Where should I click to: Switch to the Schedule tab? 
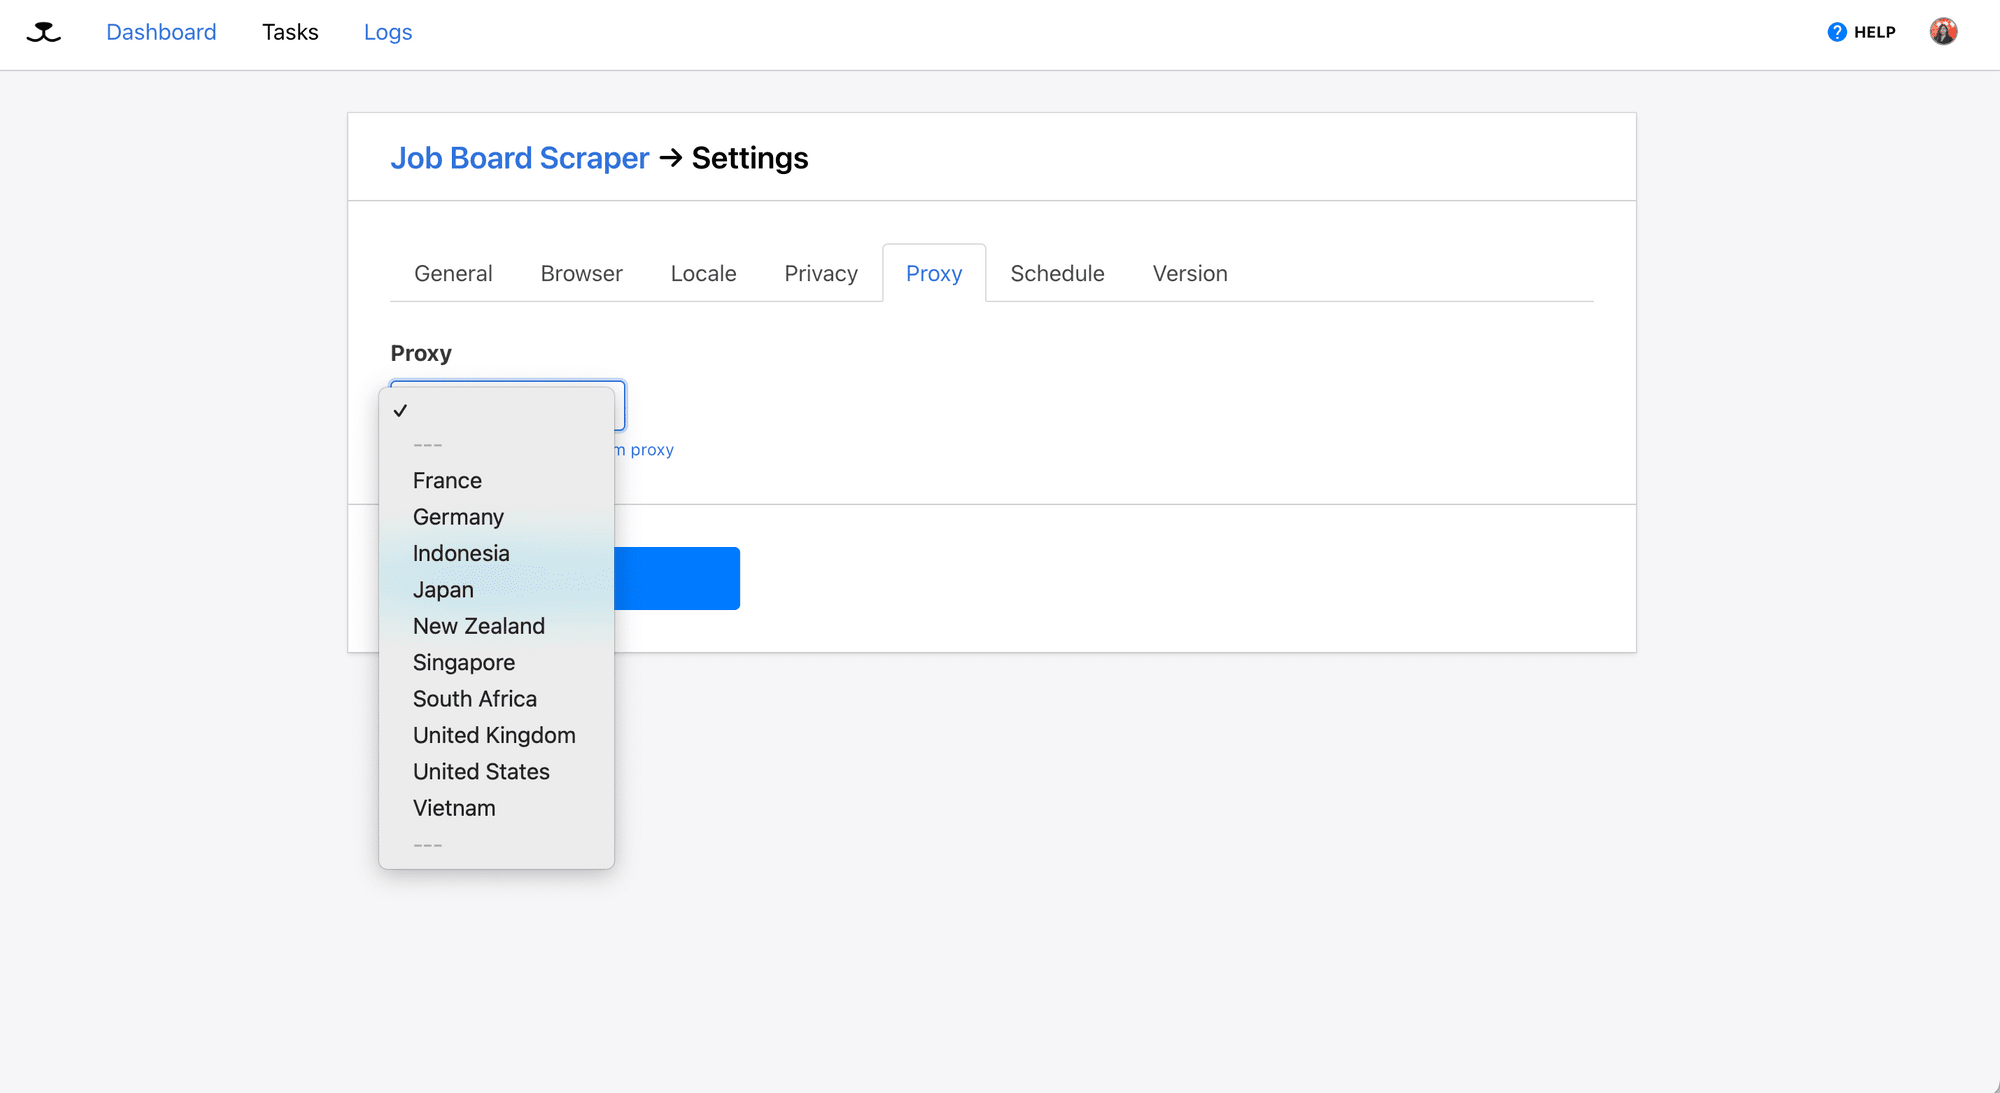point(1057,274)
